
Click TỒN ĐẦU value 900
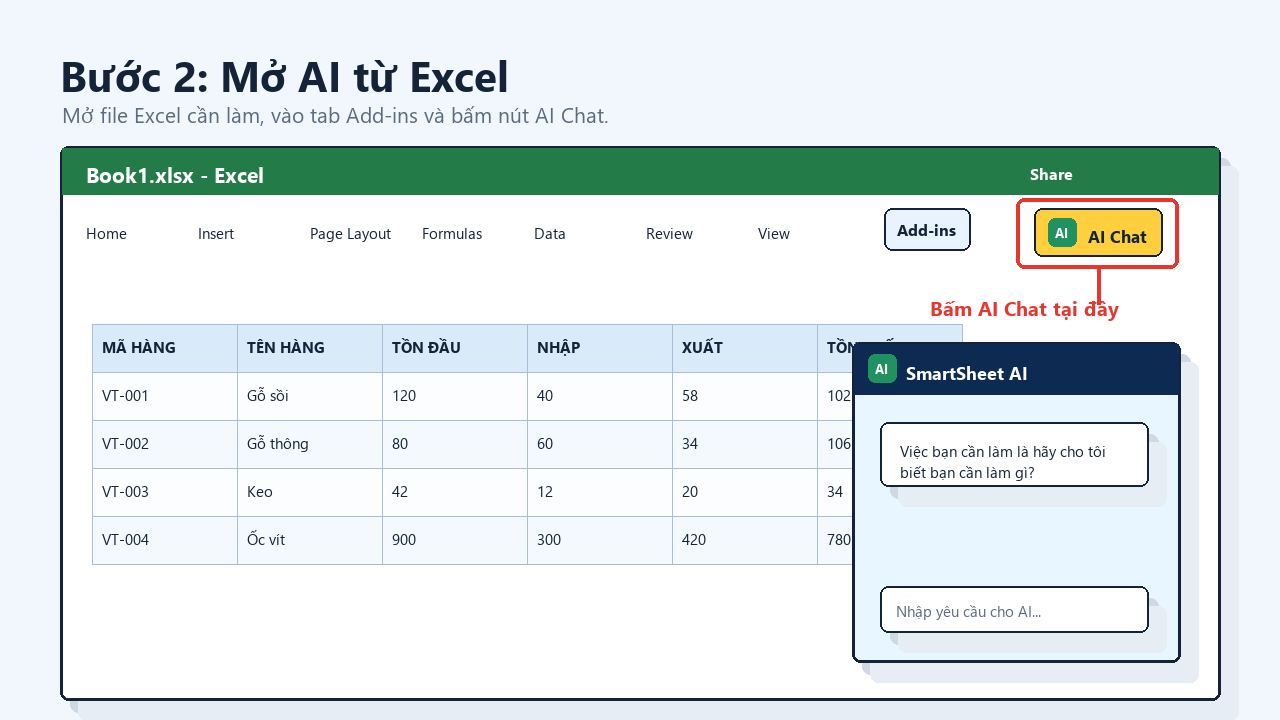coord(455,540)
